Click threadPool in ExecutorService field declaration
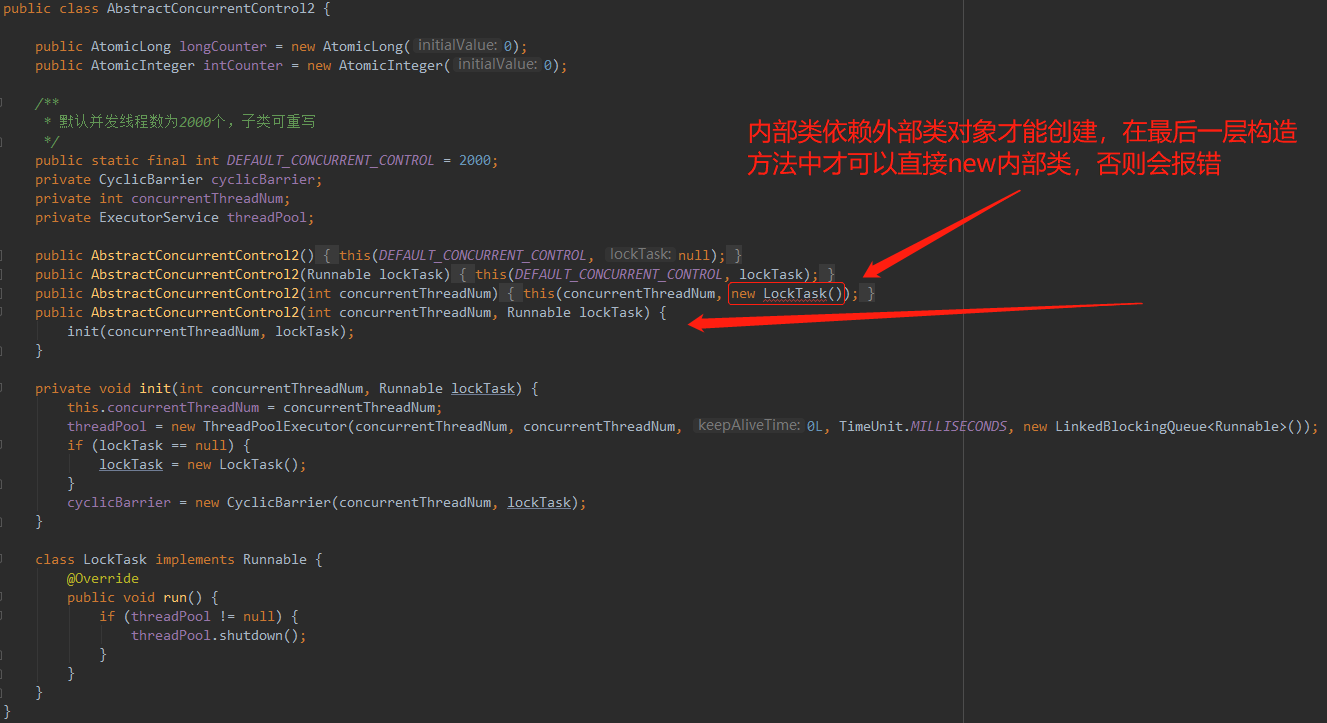Screen dimensions: 1327x723 [x=267, y=217]
